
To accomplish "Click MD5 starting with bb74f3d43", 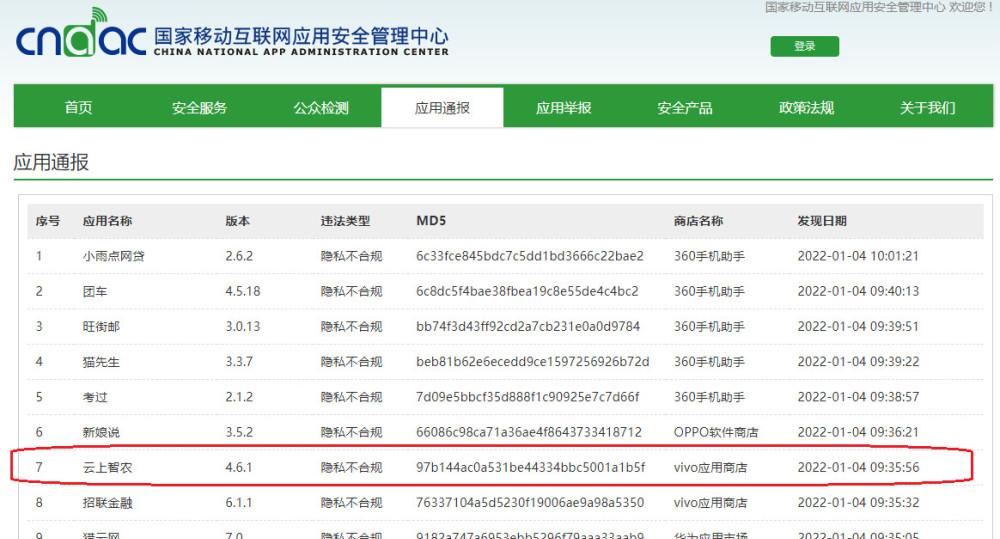I will pyautogui.click(x=528, y=327).
